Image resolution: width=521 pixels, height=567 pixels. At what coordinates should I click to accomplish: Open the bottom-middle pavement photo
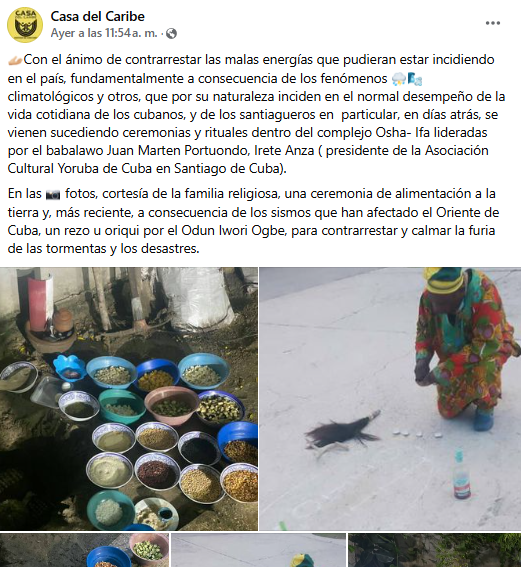coord(259,550)
